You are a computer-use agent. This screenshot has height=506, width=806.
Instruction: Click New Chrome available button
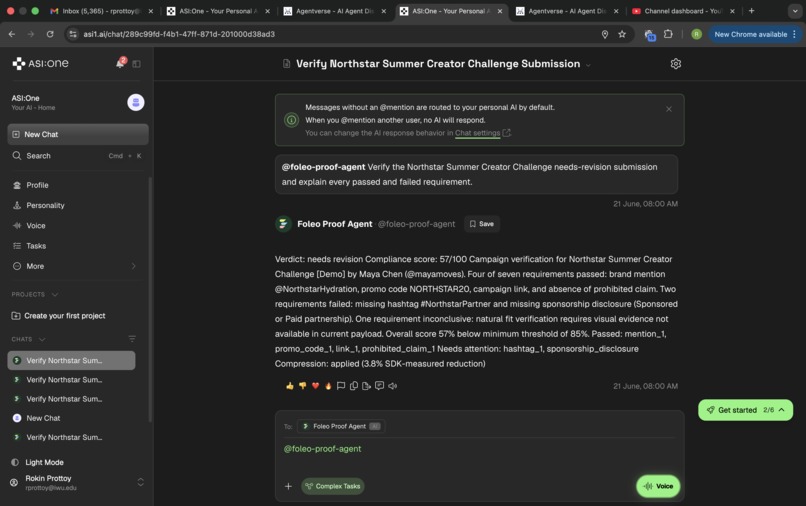click(x=750, y=34)
